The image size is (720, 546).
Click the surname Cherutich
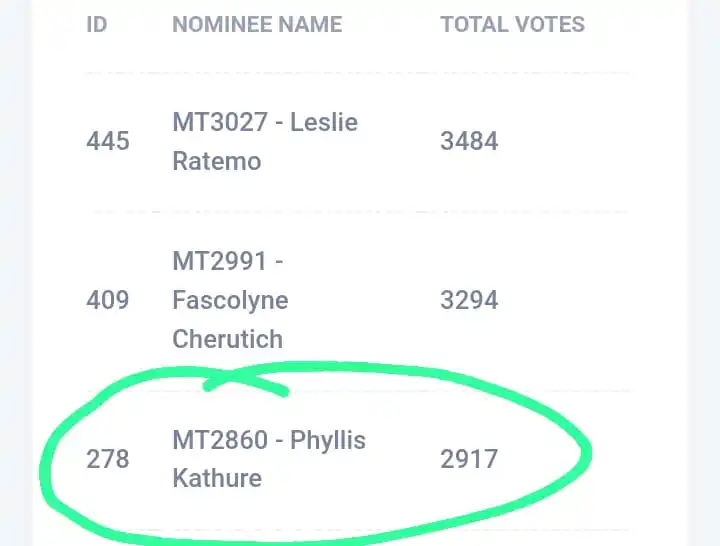pyautogui.click(x=228, y=339)
